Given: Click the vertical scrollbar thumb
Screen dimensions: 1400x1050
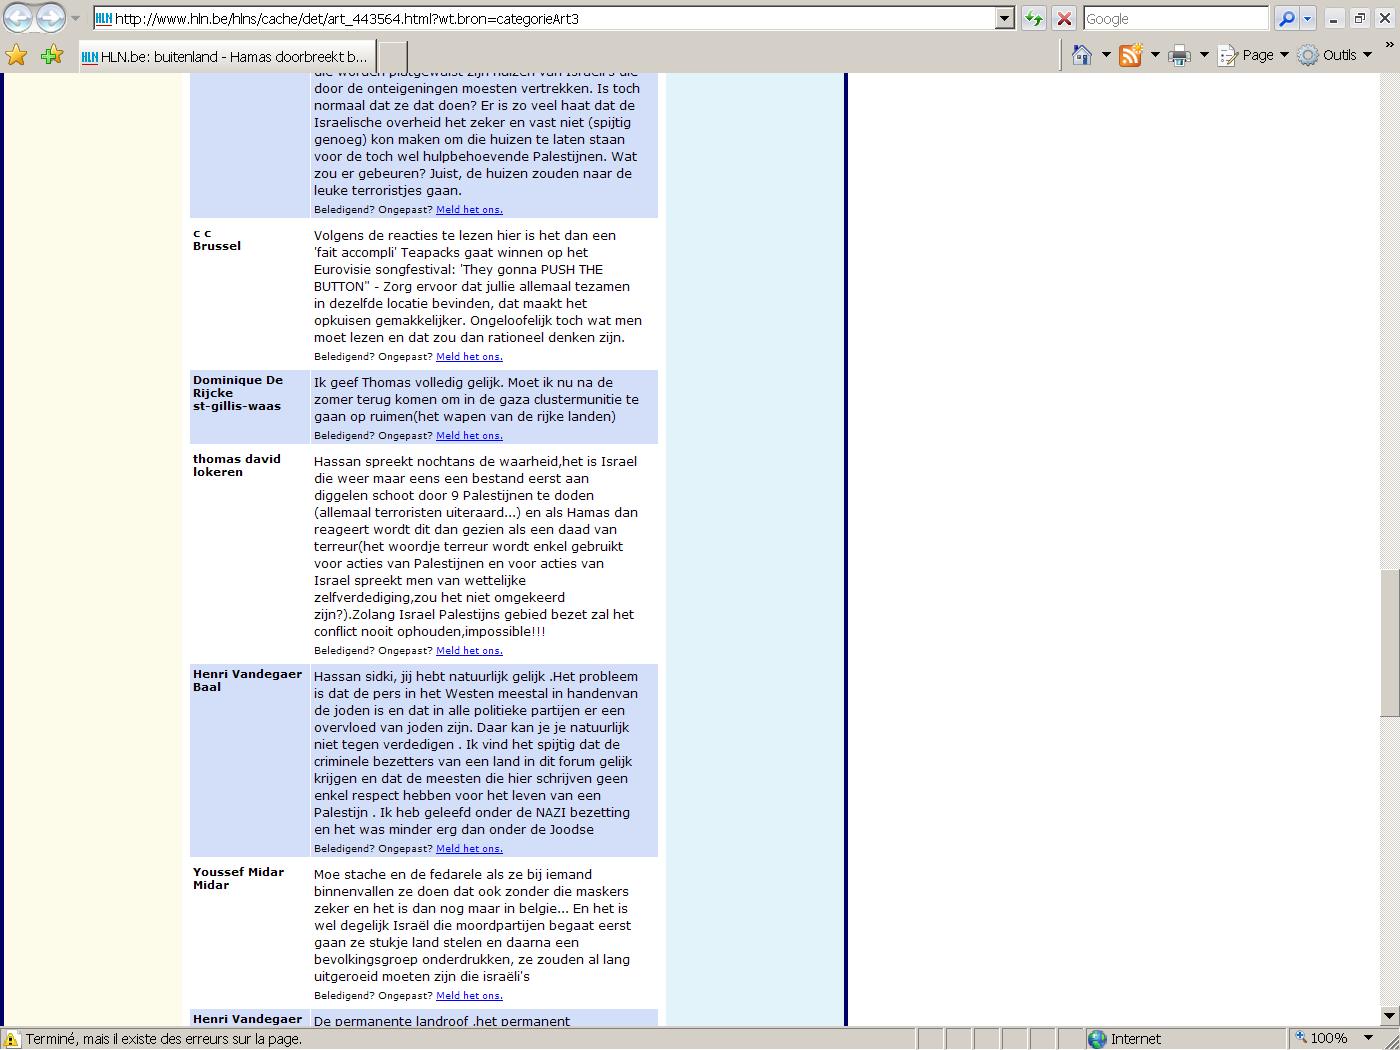Looking at the screenshot, I should coord(1389,642).
